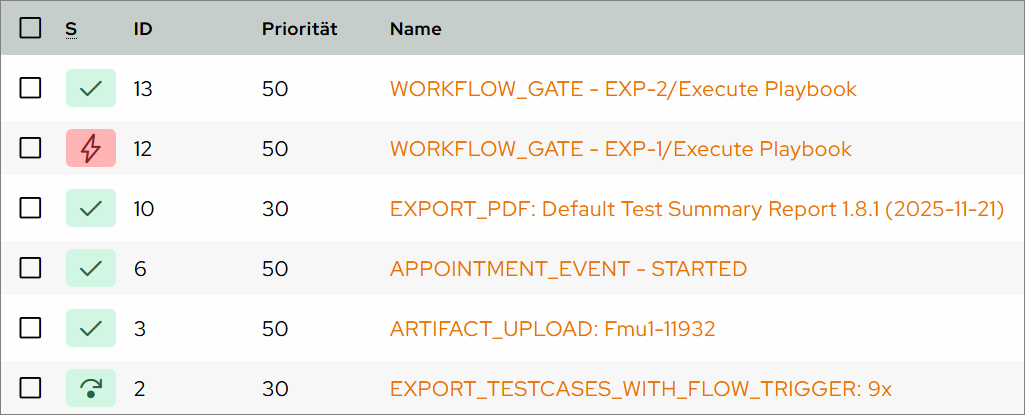Click the checkmark status icon for ID 3

91,328
